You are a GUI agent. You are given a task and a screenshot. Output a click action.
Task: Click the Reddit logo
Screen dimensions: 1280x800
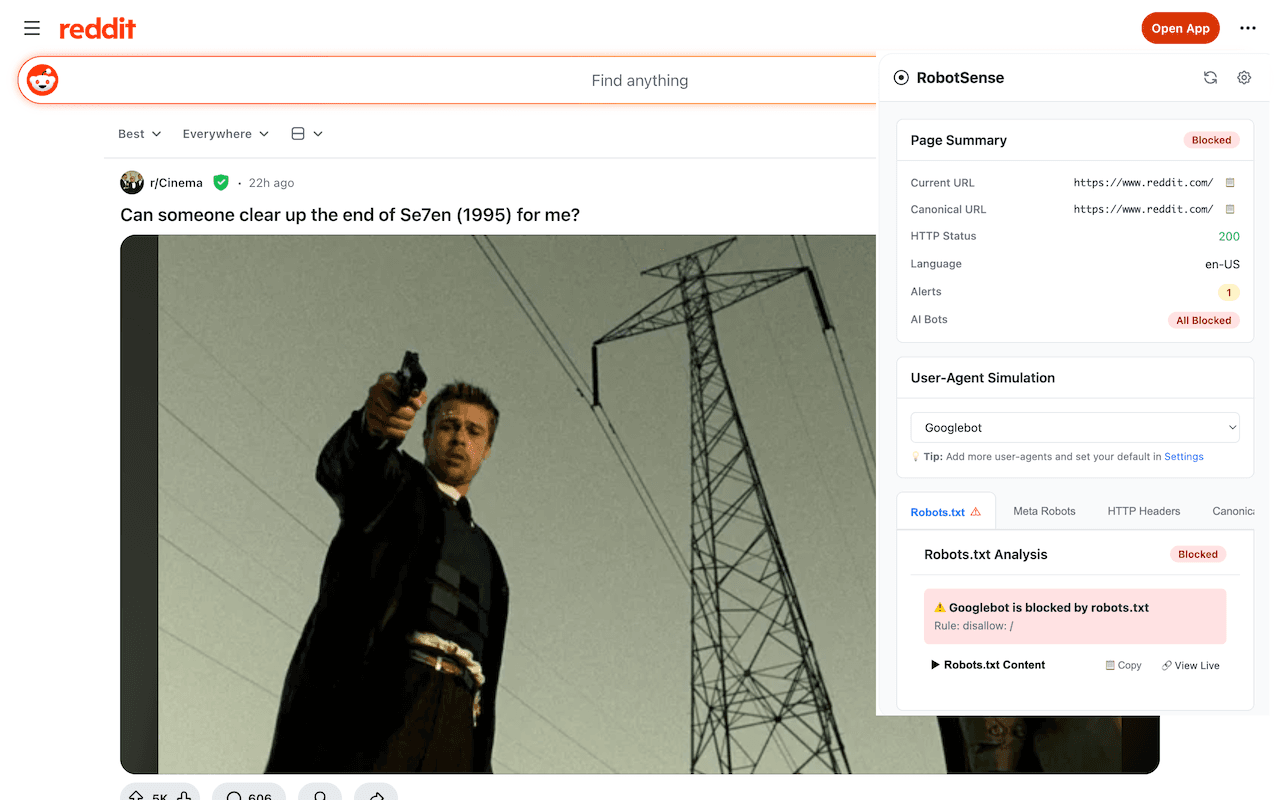click(97, 28)
